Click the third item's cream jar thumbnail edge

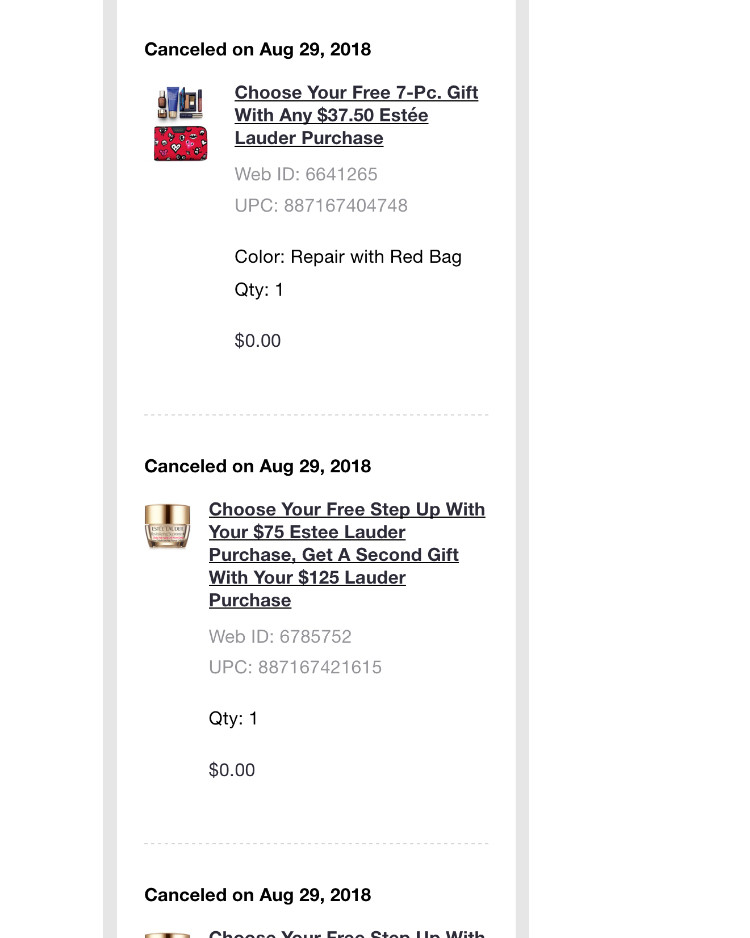coord(167,935)
